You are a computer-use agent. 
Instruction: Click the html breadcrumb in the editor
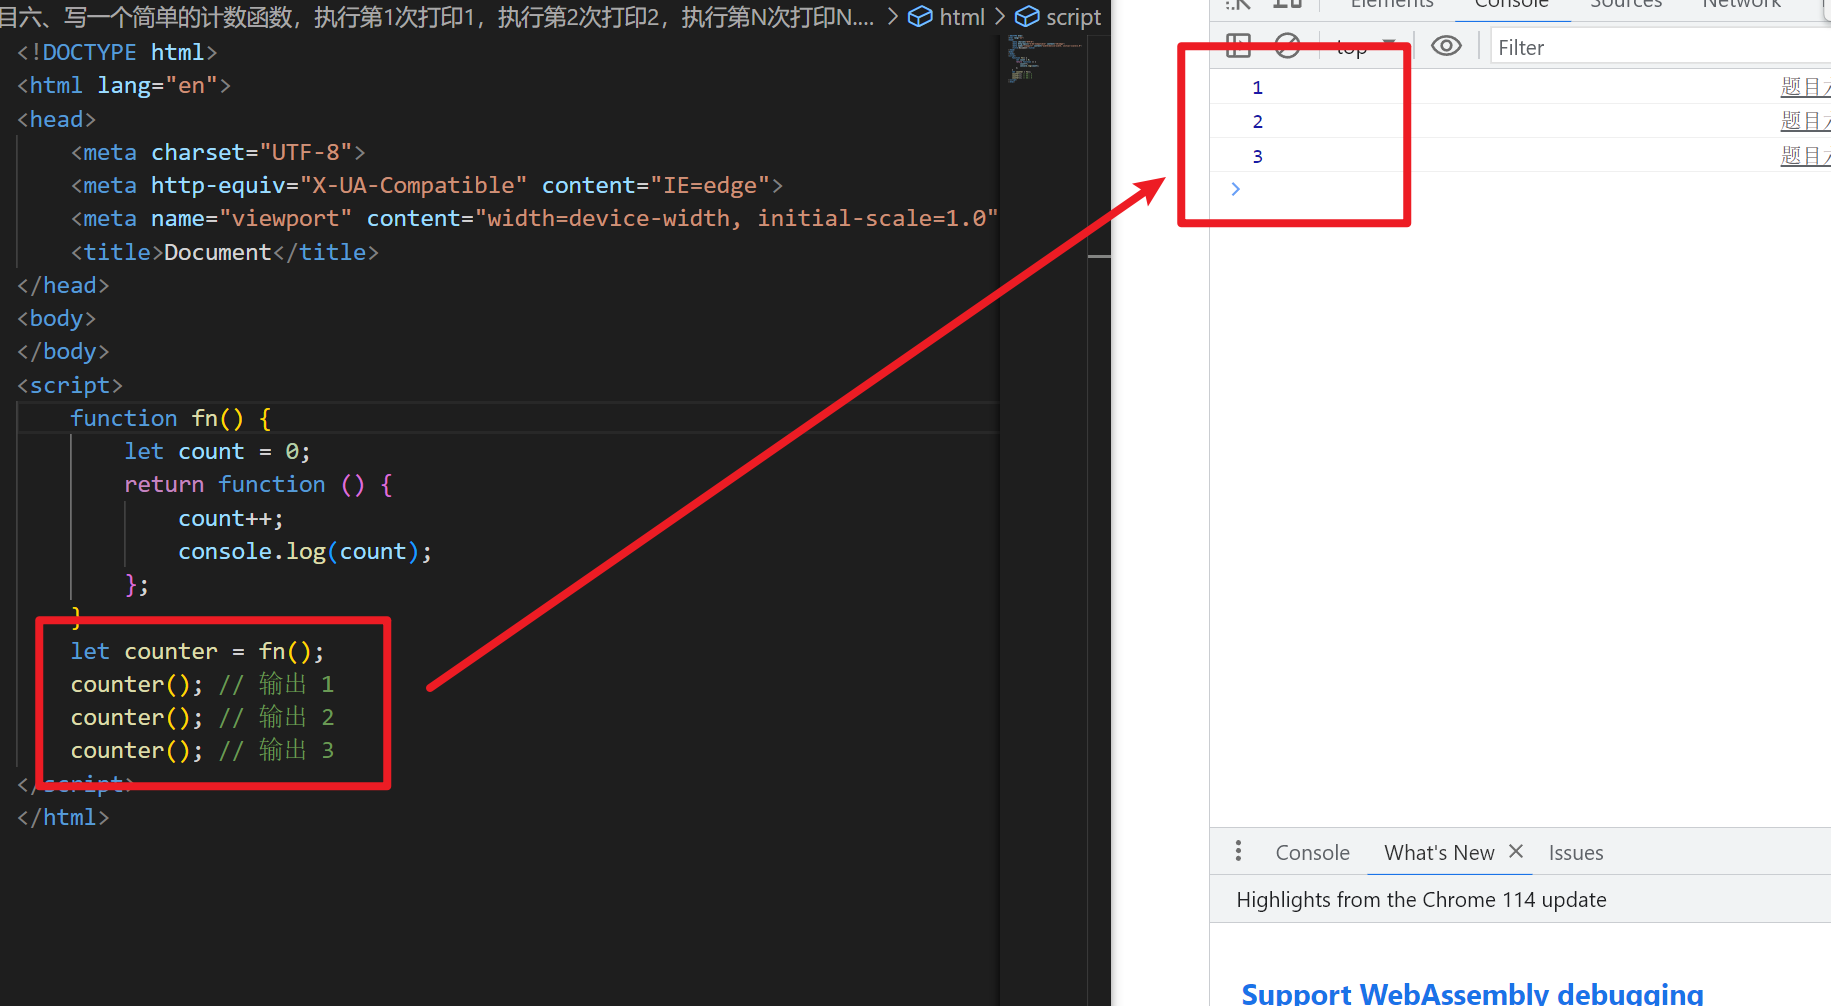click(x=947, y=17)
